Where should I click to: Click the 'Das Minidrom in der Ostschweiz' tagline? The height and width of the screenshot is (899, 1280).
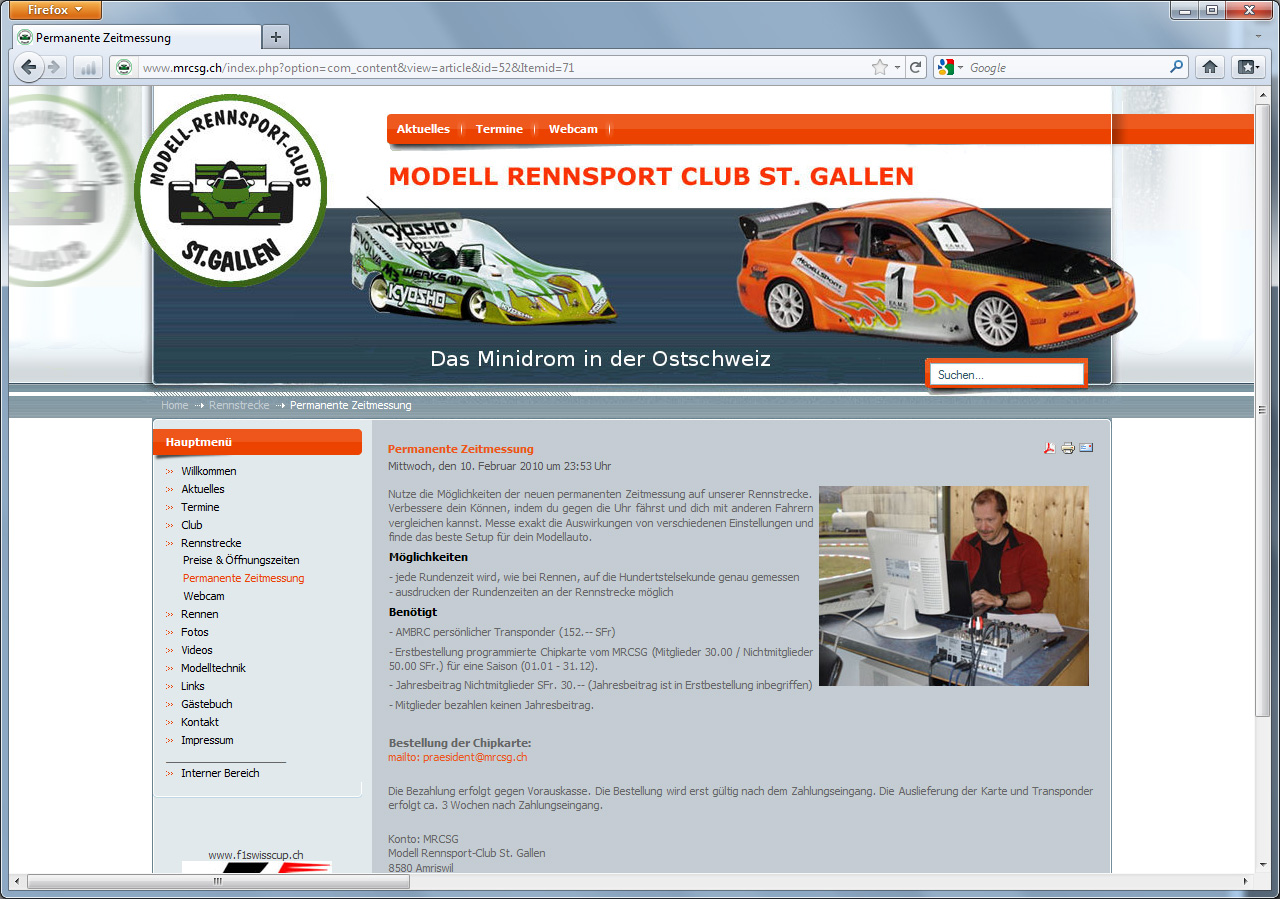tap(600, 358)
